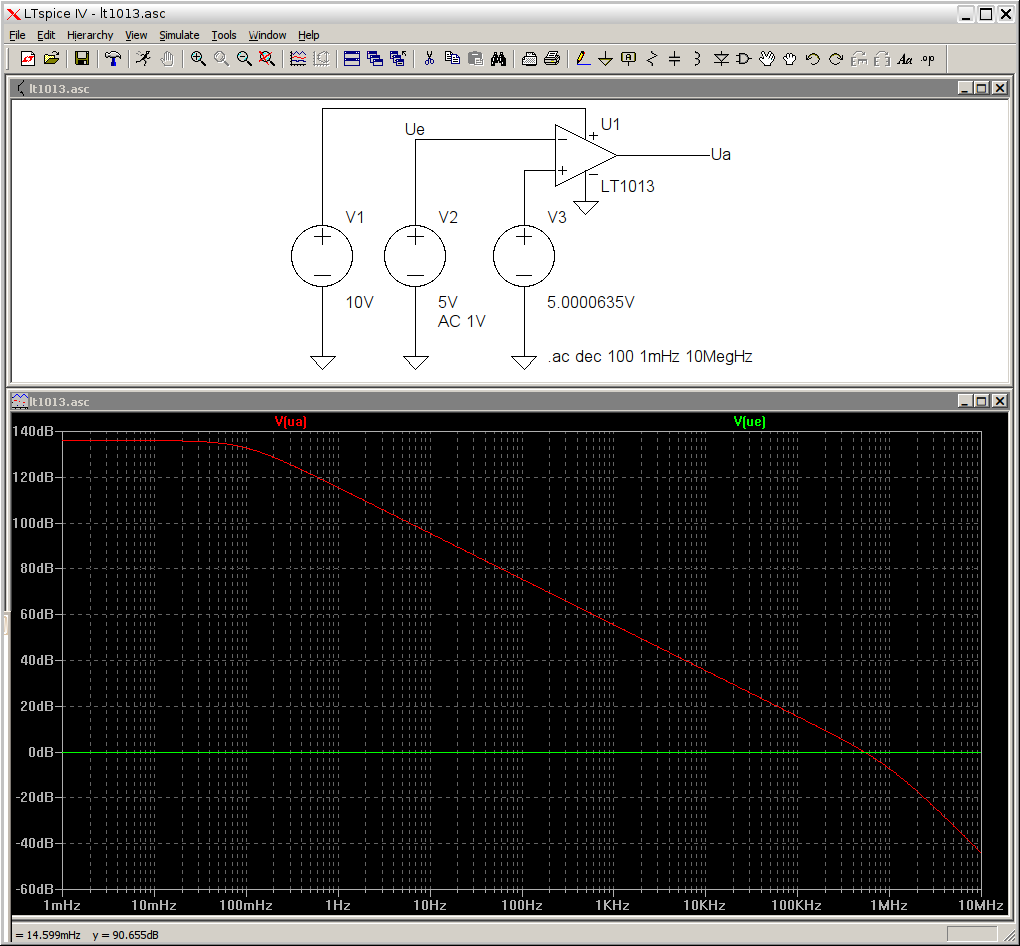Click the Zoom In magnifier icon

[x=198, y=59]
